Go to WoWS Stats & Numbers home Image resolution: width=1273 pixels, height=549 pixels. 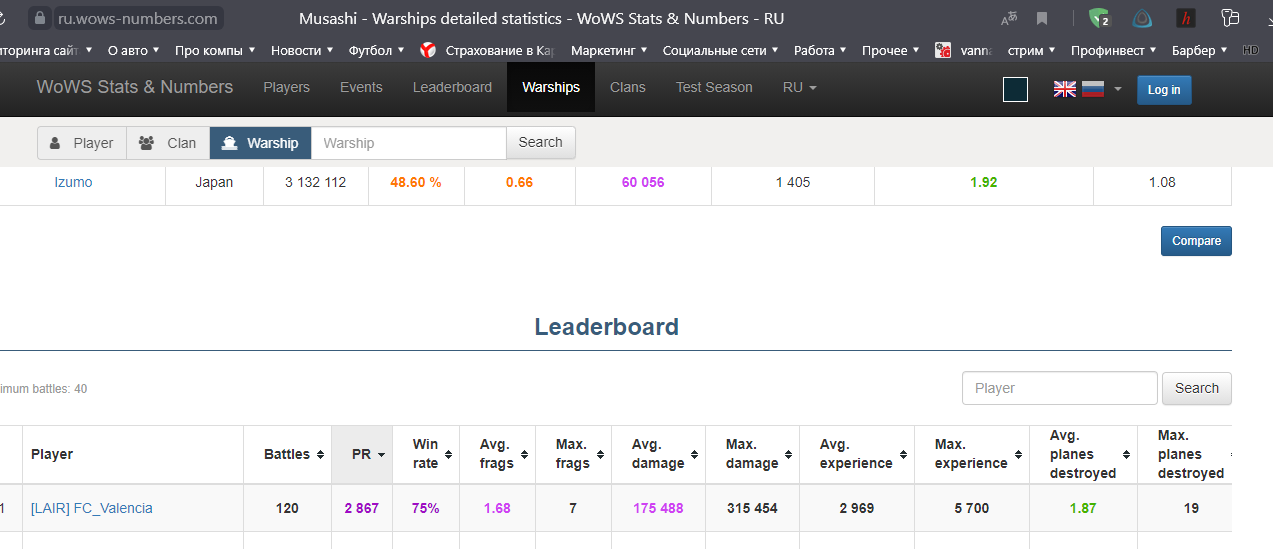point(135,87)
